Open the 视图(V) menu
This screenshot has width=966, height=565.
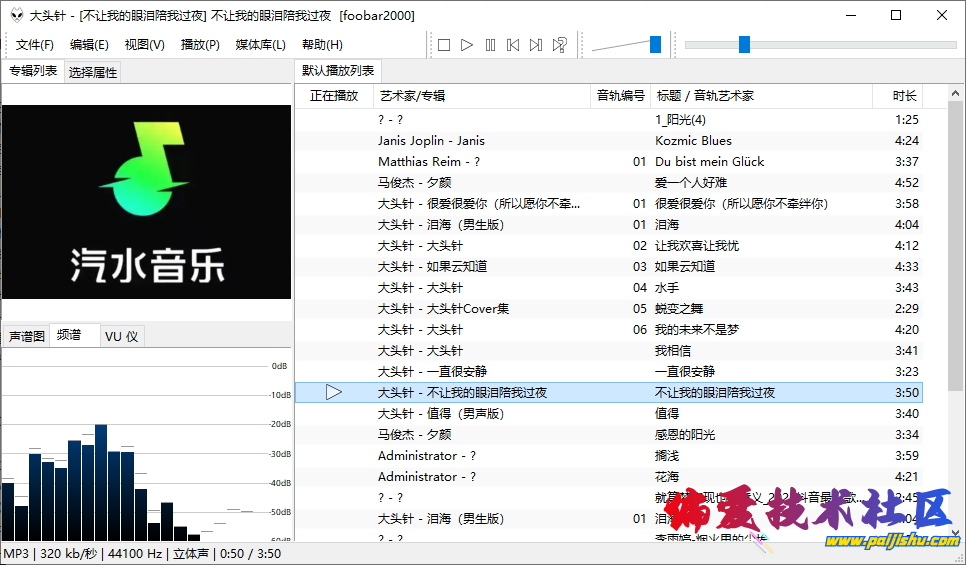[145, 45]
